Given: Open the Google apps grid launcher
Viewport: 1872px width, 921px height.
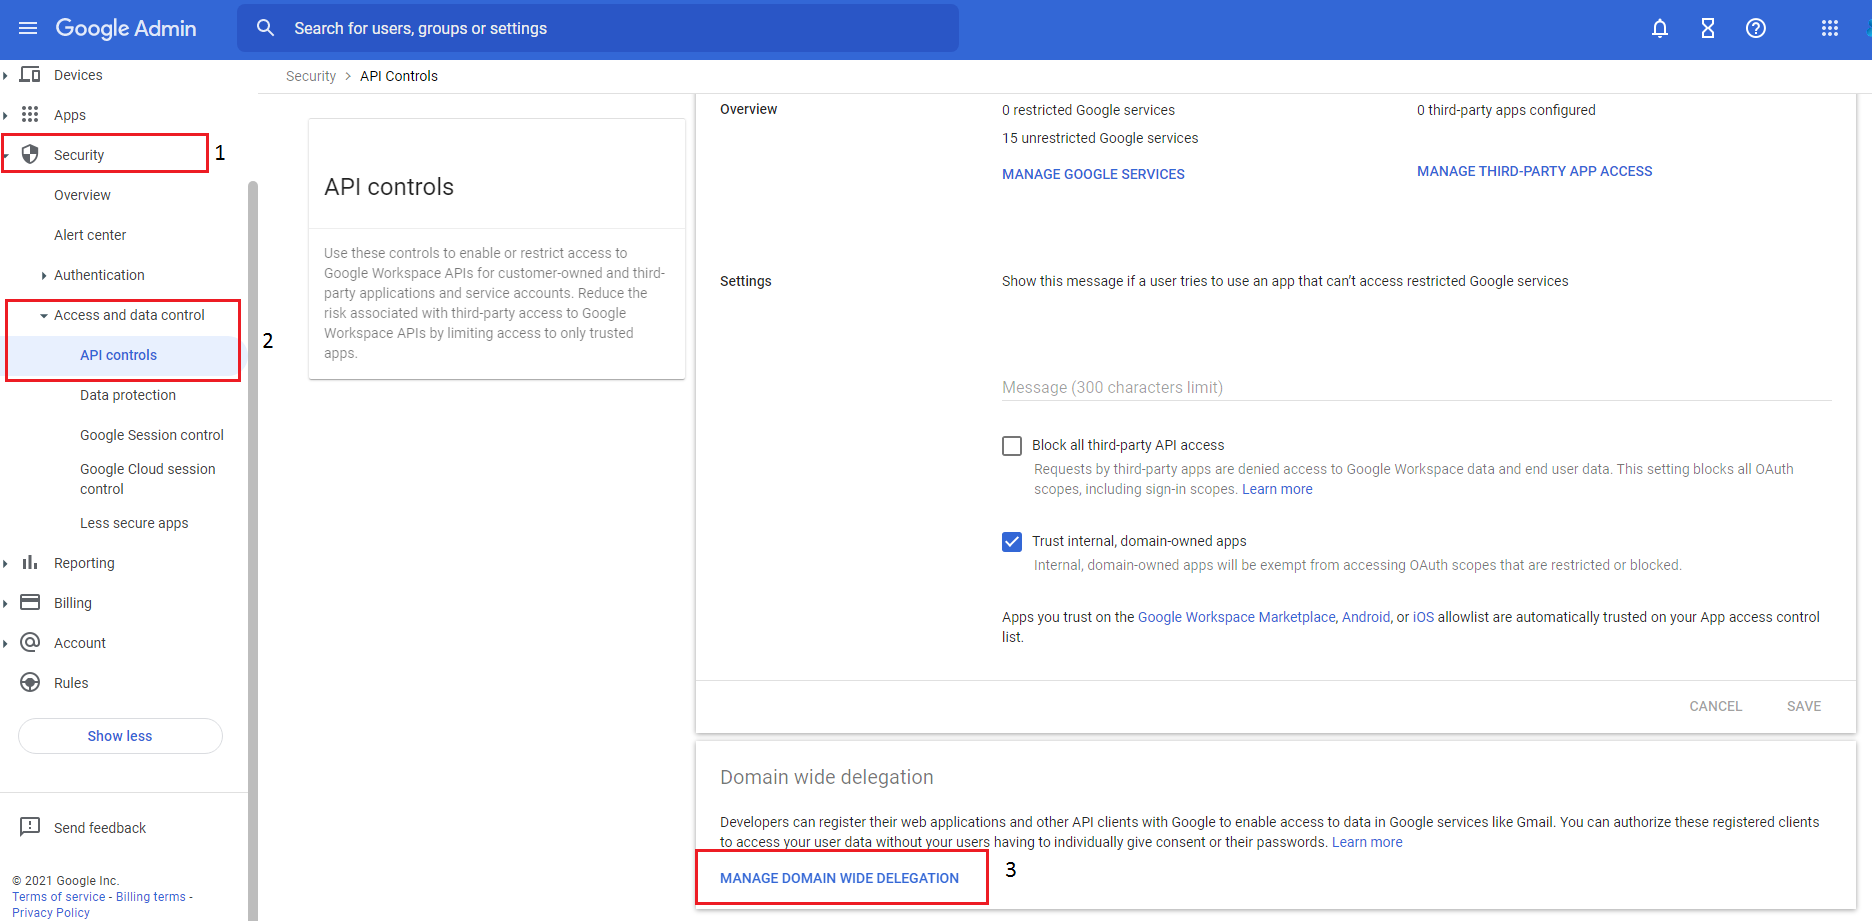Looking at the screenshot, I should click(1831, 28).
